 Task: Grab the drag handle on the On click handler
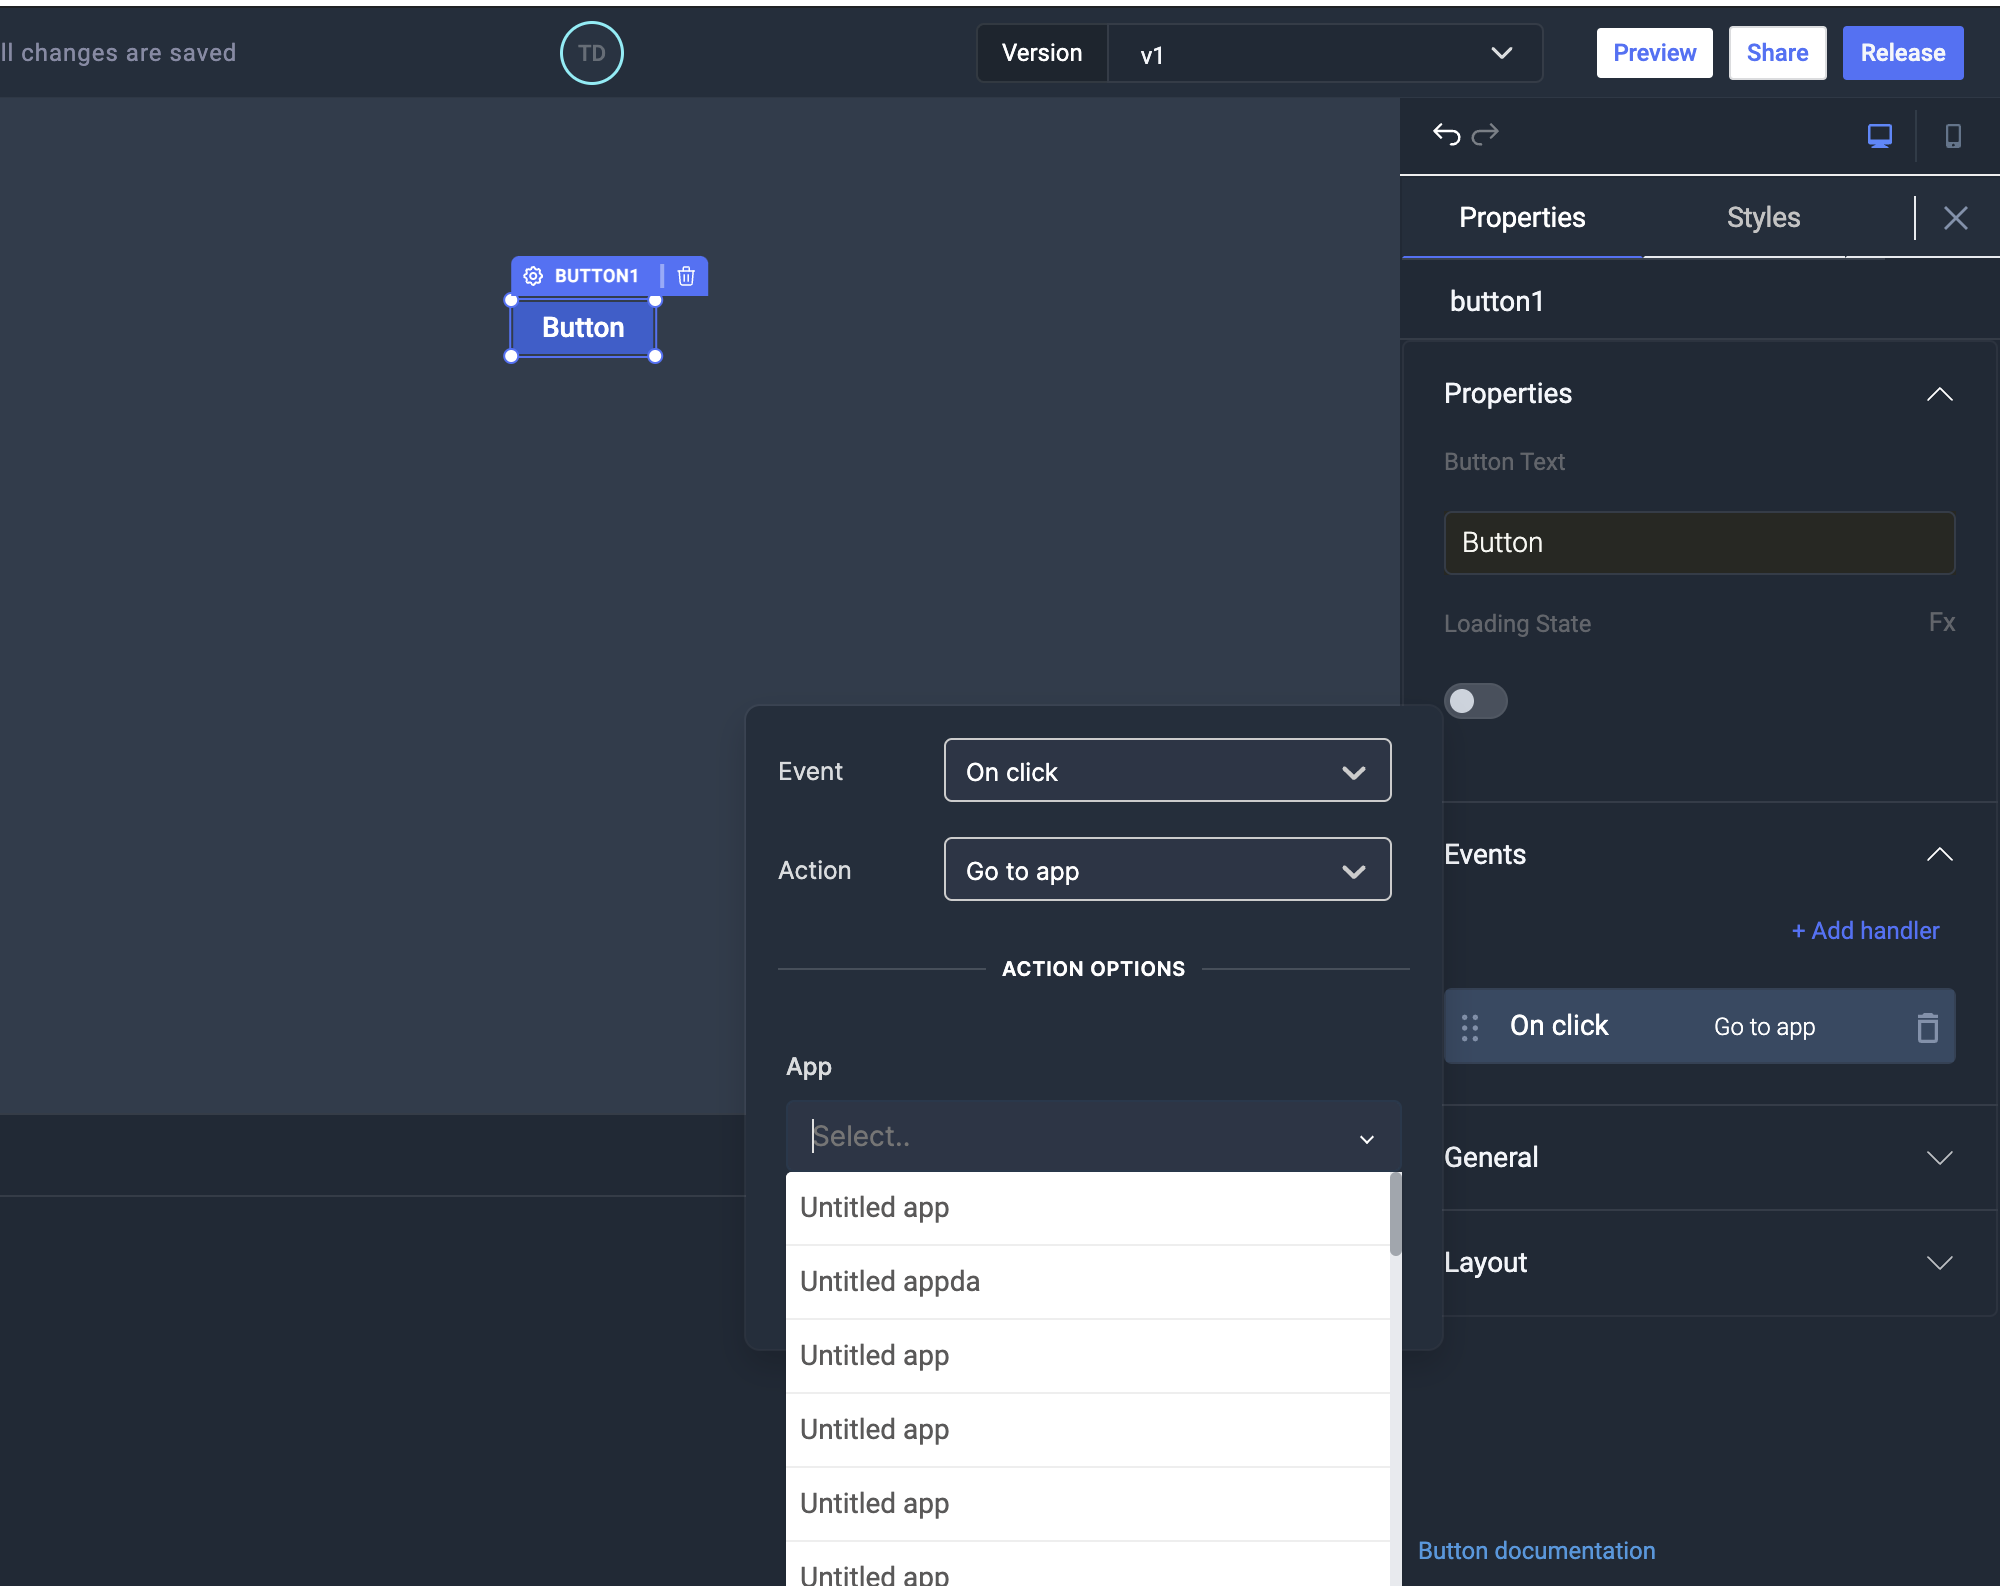click(x=1469, y=1026)
